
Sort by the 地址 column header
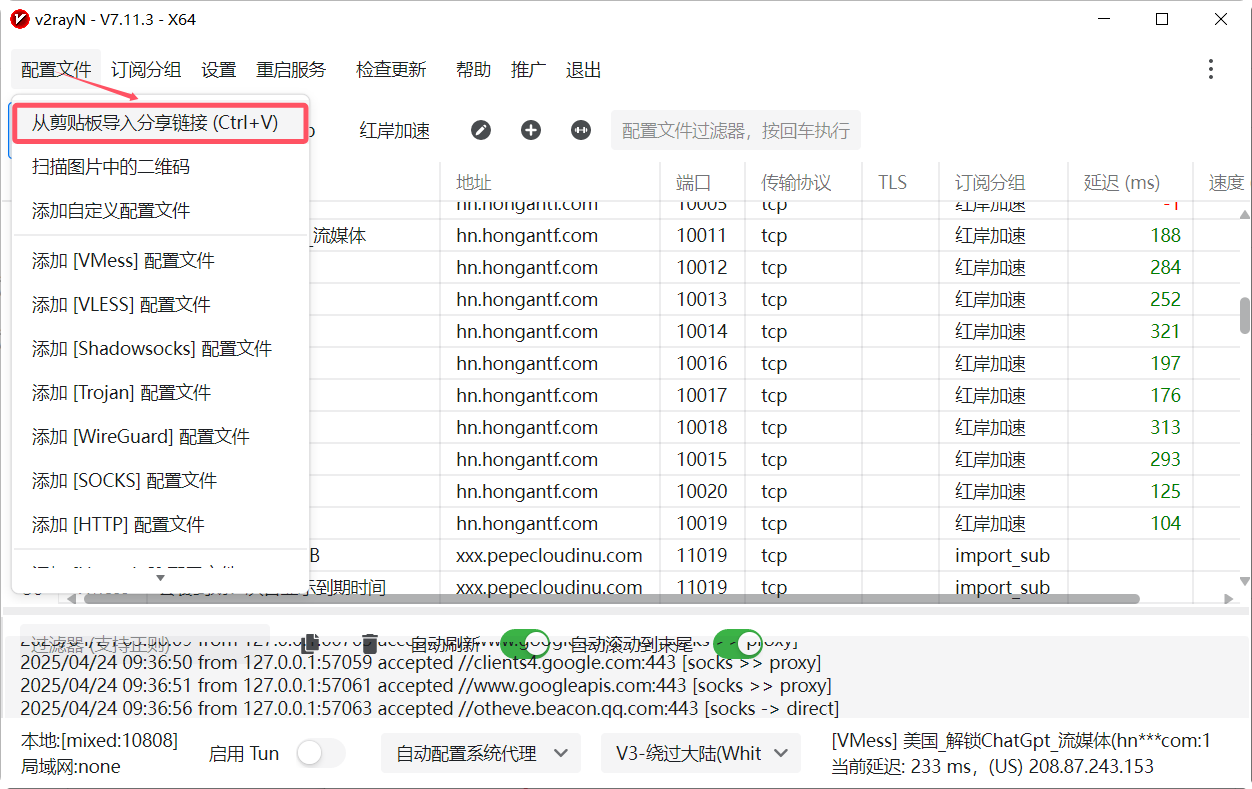(x=550, y=183)
